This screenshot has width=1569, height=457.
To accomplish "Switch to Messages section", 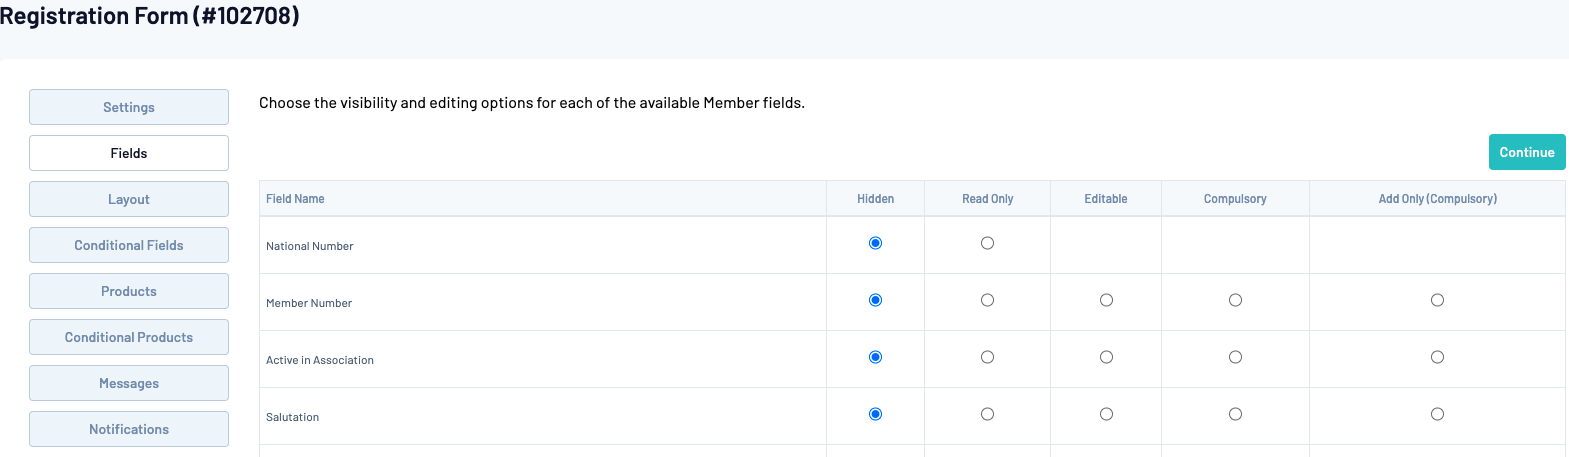I will point(129,383).
